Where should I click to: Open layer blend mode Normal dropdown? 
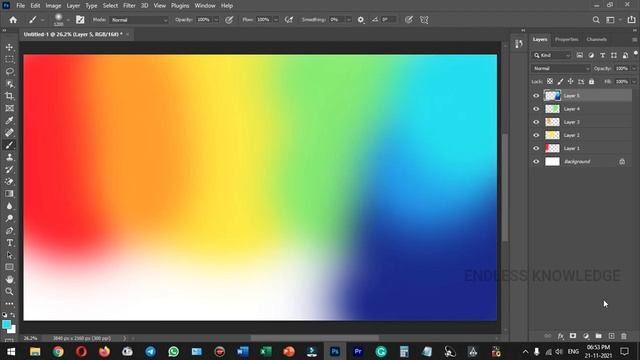[x=560, y=69]
